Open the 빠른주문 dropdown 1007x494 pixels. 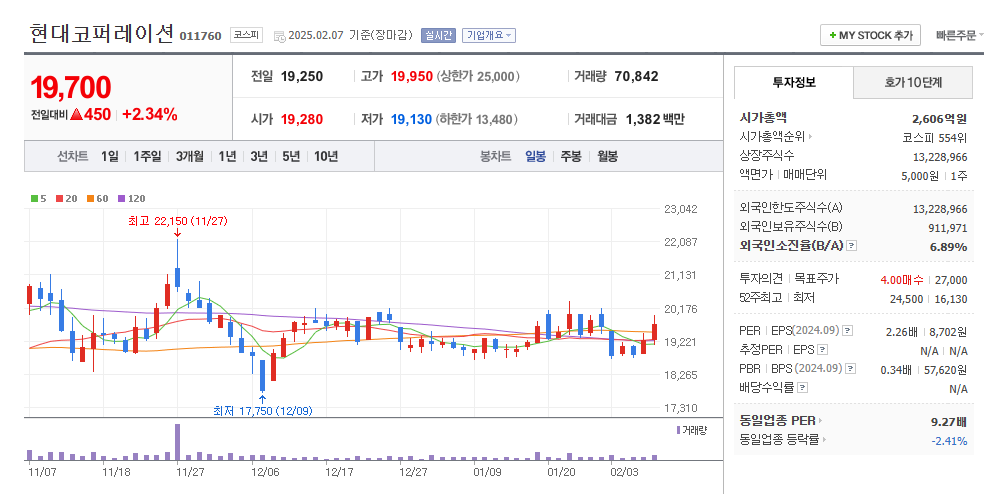click(x=960, y=35)
